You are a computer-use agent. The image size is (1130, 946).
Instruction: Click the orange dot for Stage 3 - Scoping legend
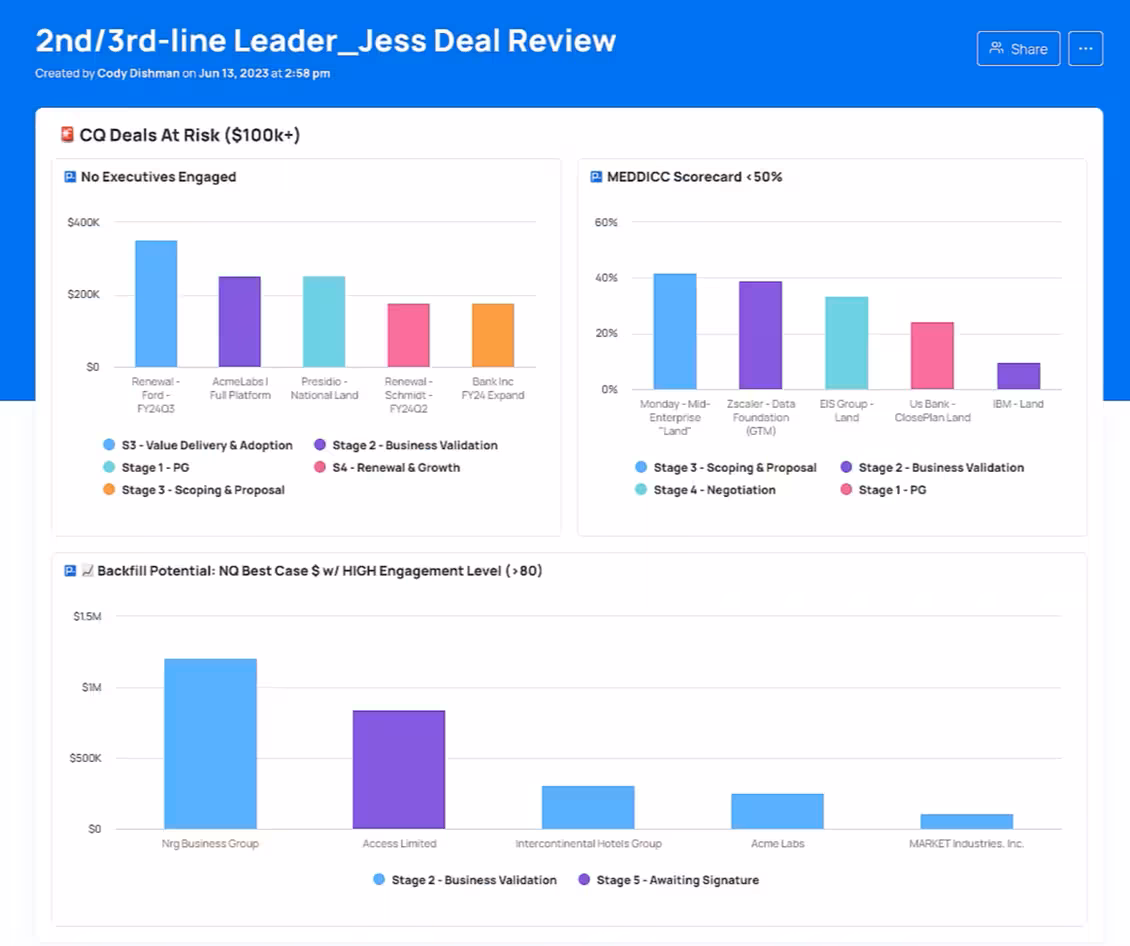[x=108, y=489]
